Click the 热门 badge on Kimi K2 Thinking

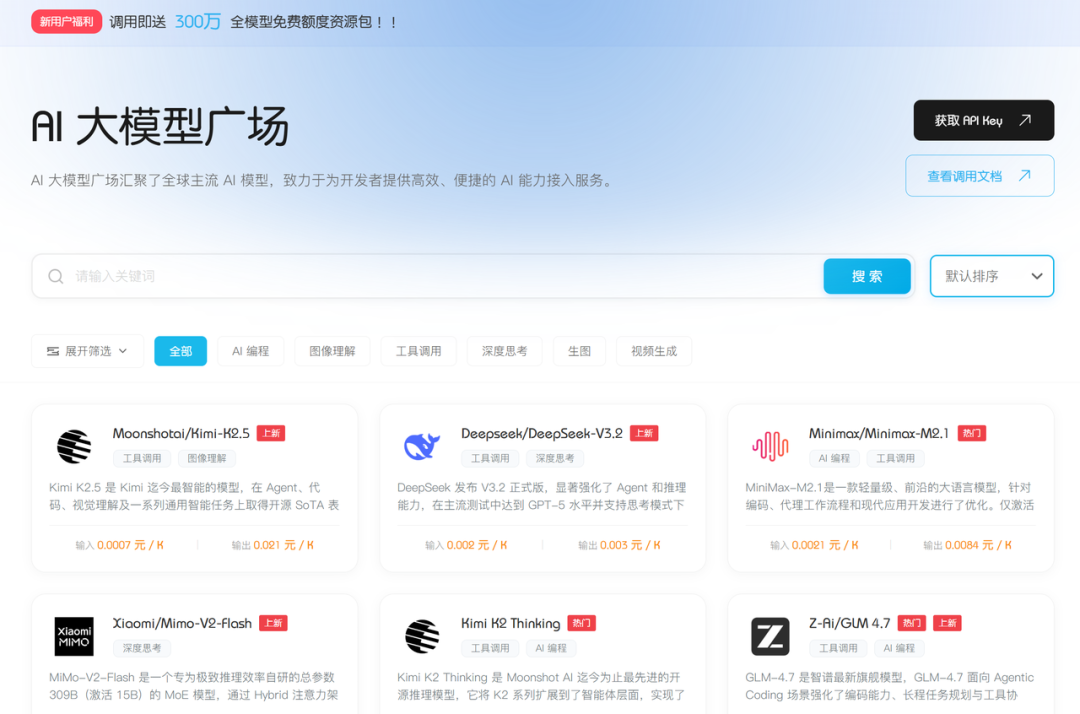point(581,623)
